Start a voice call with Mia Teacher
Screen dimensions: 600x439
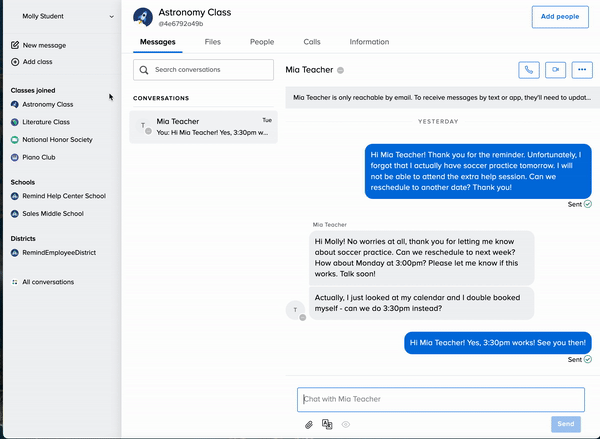(x=529, y=70)
